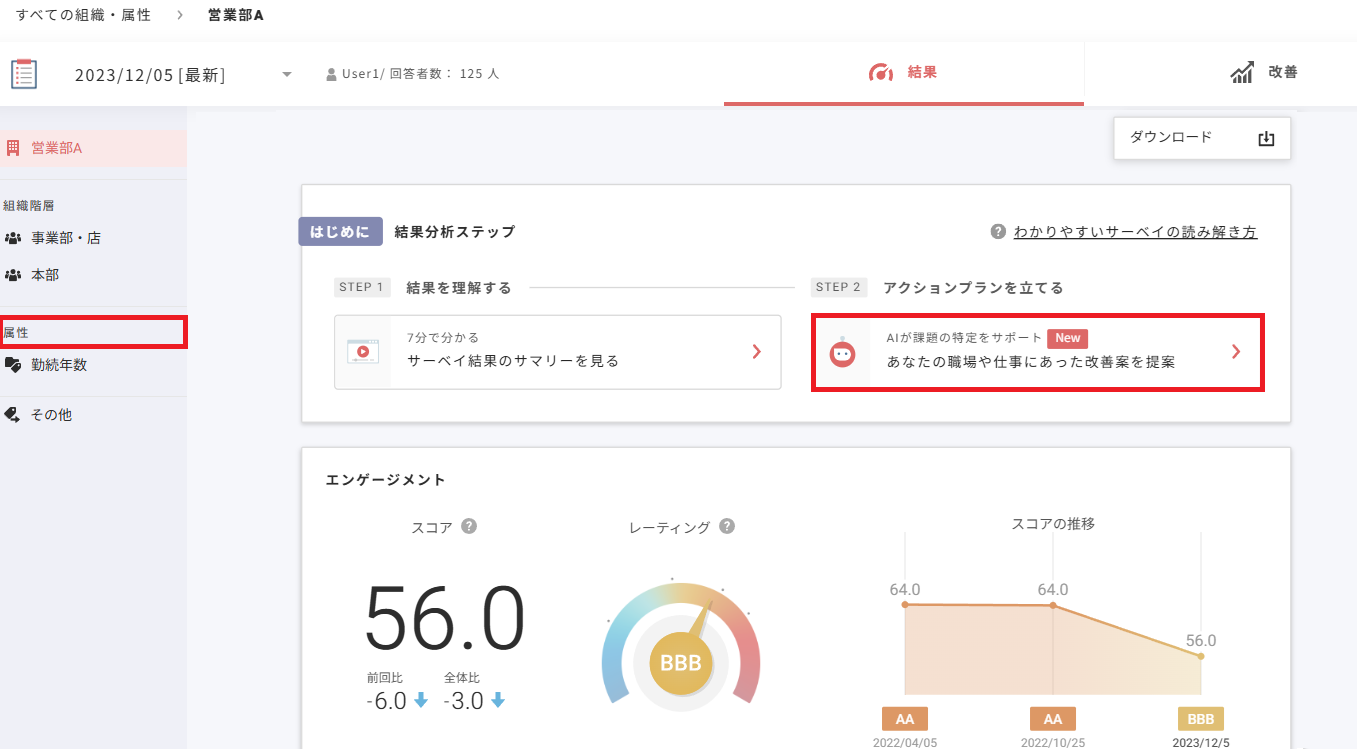Switch to the 結果 tab
1357x749 pixels.
pyautogui.click(x=903, y=71)
